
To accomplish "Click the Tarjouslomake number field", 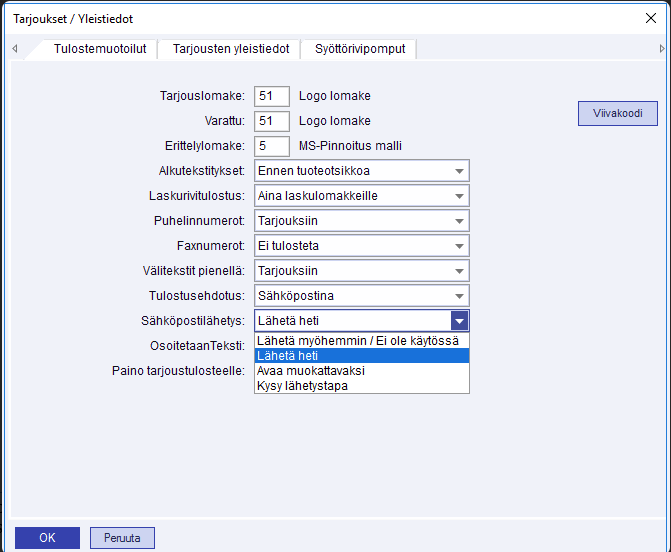I will click(x=271, y=96).
